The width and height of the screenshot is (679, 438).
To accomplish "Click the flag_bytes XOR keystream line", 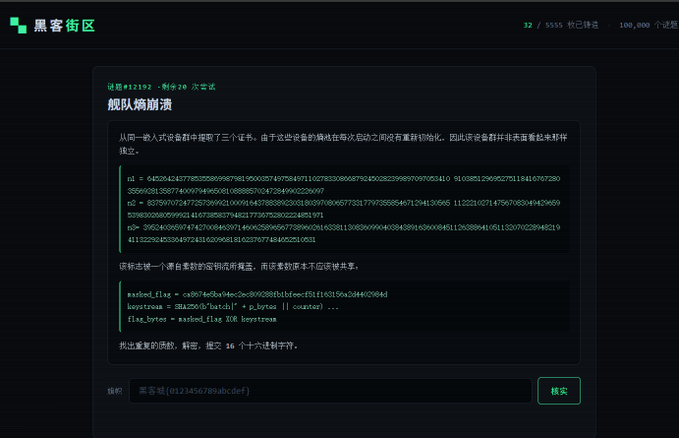I will [x=202, y=319].
